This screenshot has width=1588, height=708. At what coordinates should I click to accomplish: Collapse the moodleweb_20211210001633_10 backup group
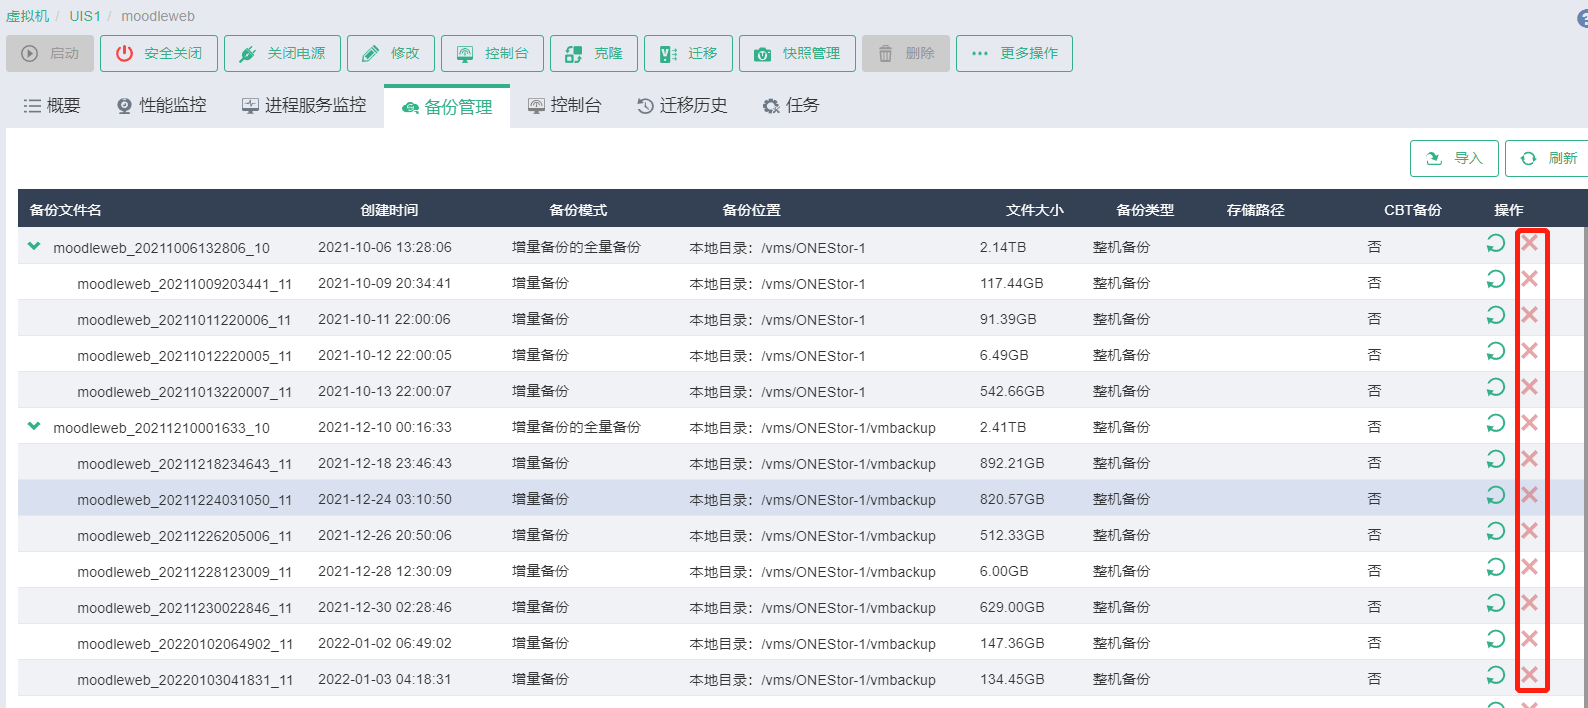click(x=34, y=426)
